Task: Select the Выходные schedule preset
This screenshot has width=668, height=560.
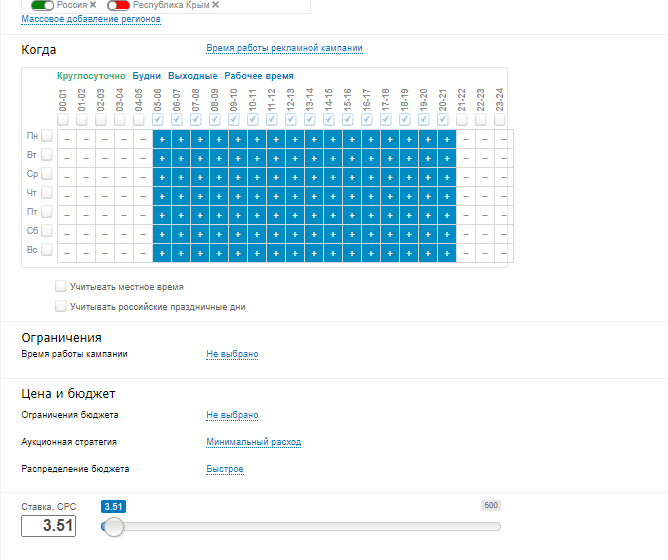Action: pyautogui.click(x=193, y=76)
